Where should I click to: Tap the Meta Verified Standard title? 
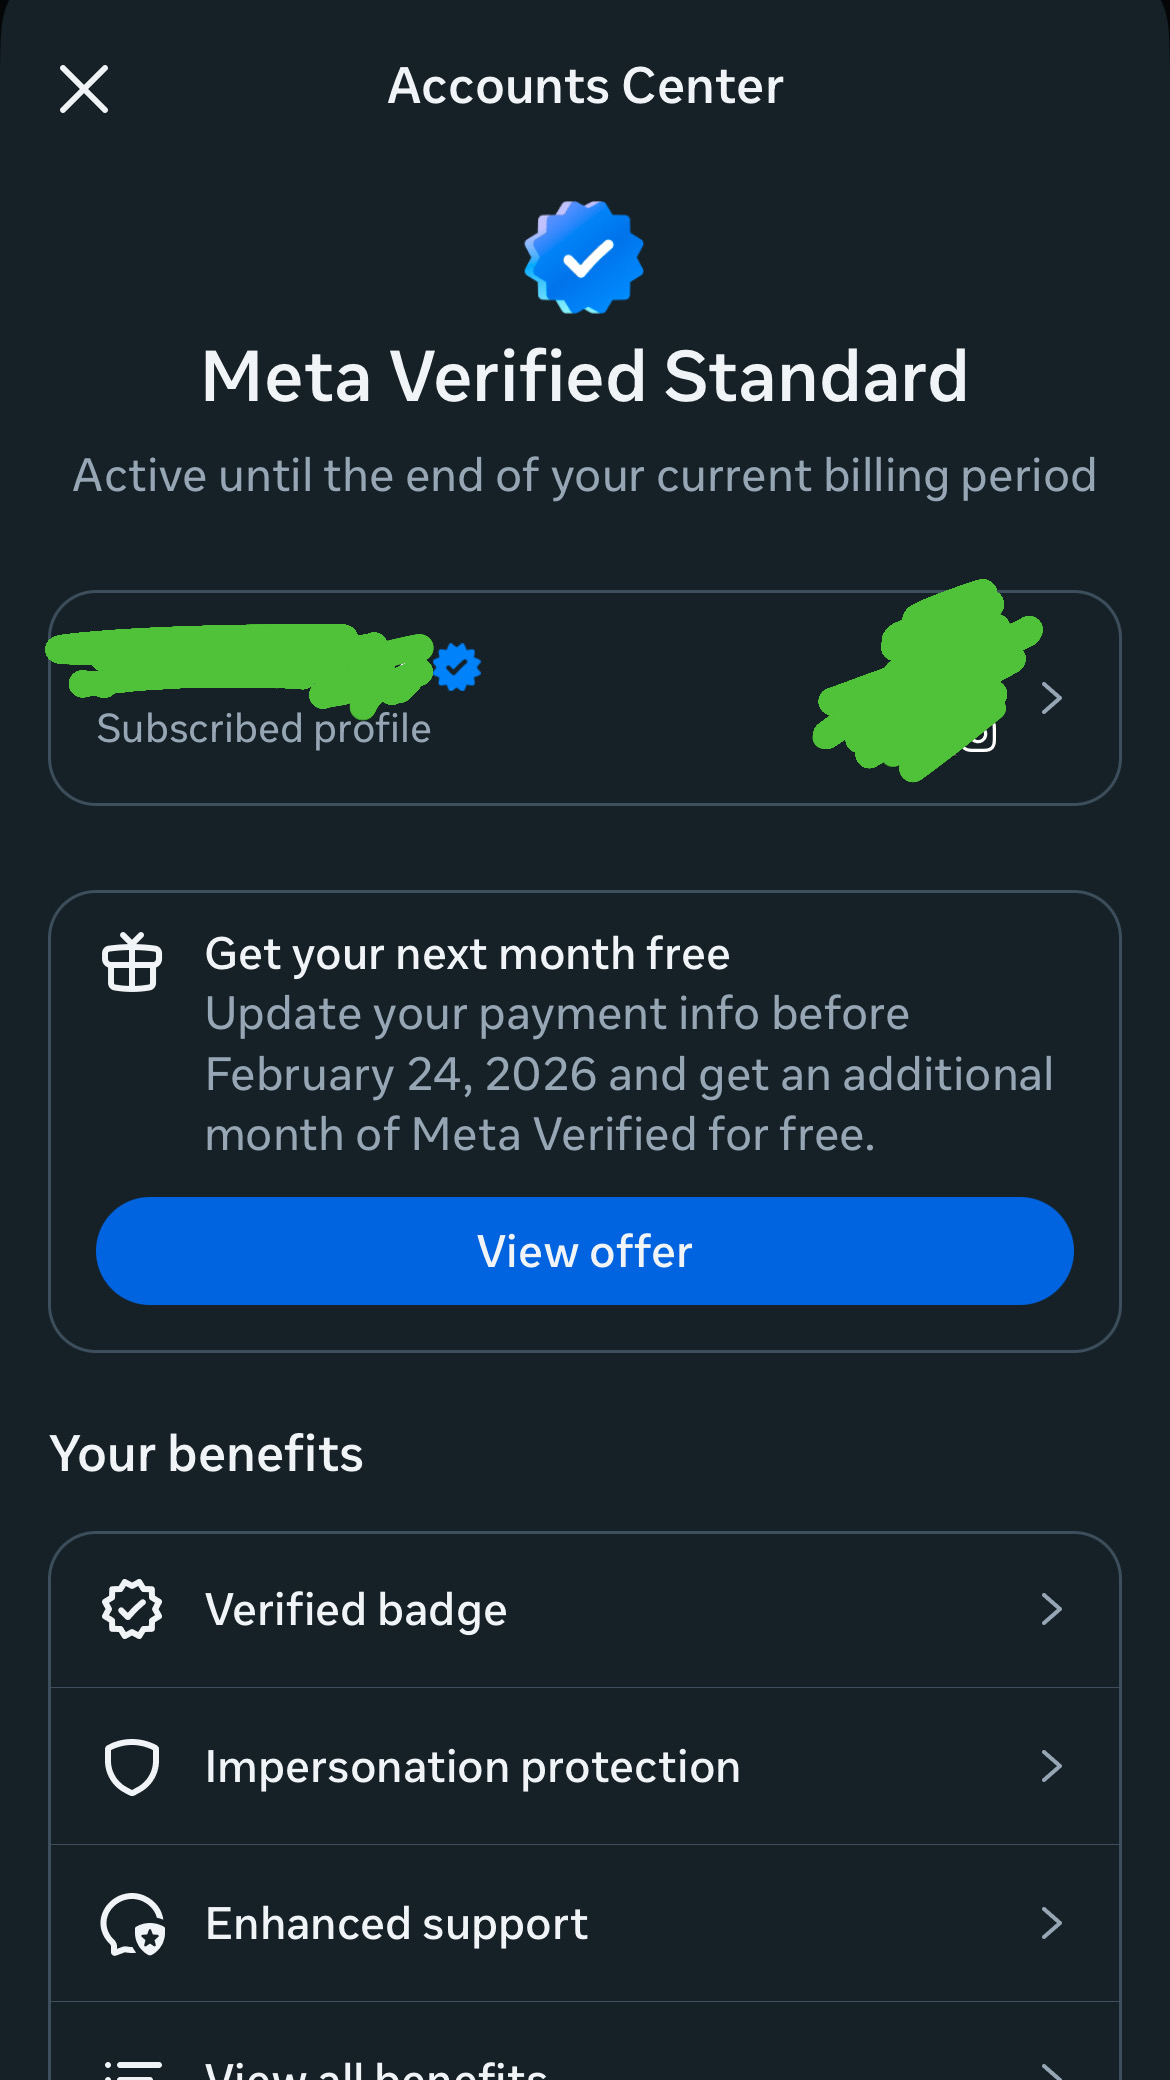(585, 377)
